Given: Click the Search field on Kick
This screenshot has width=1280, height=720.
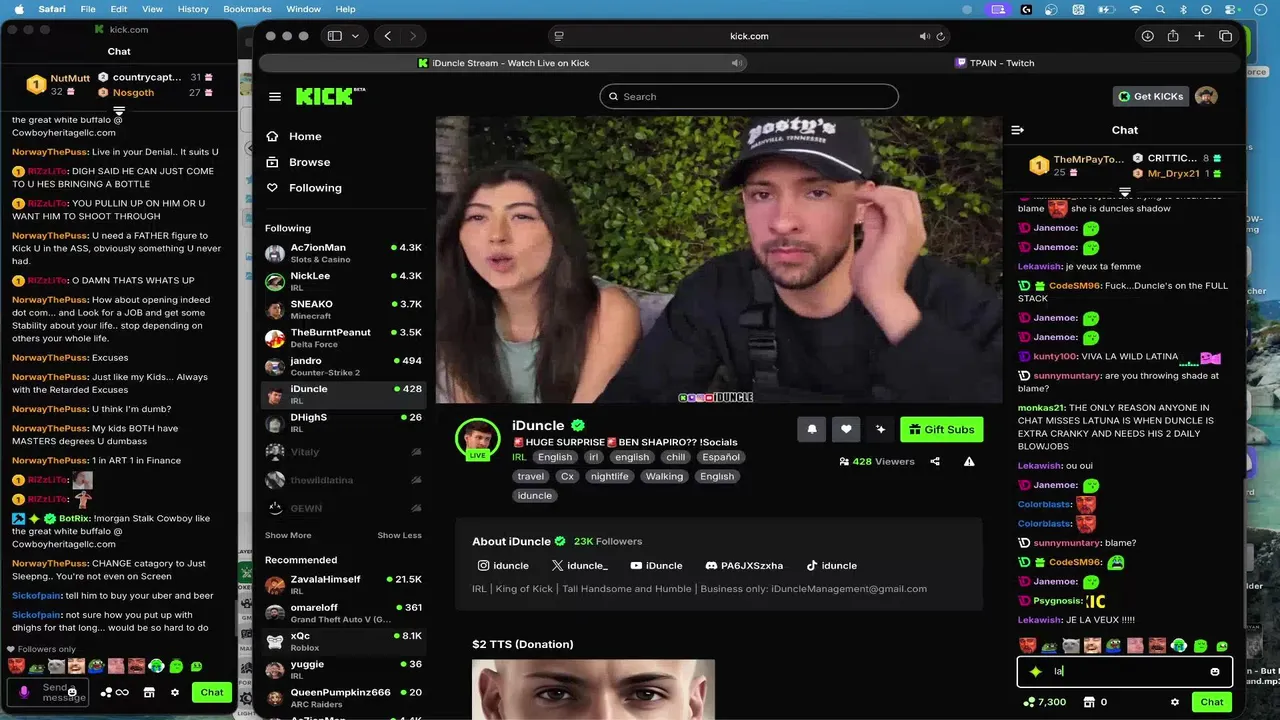Looking at the screenshot, I should tap(749, 96).
